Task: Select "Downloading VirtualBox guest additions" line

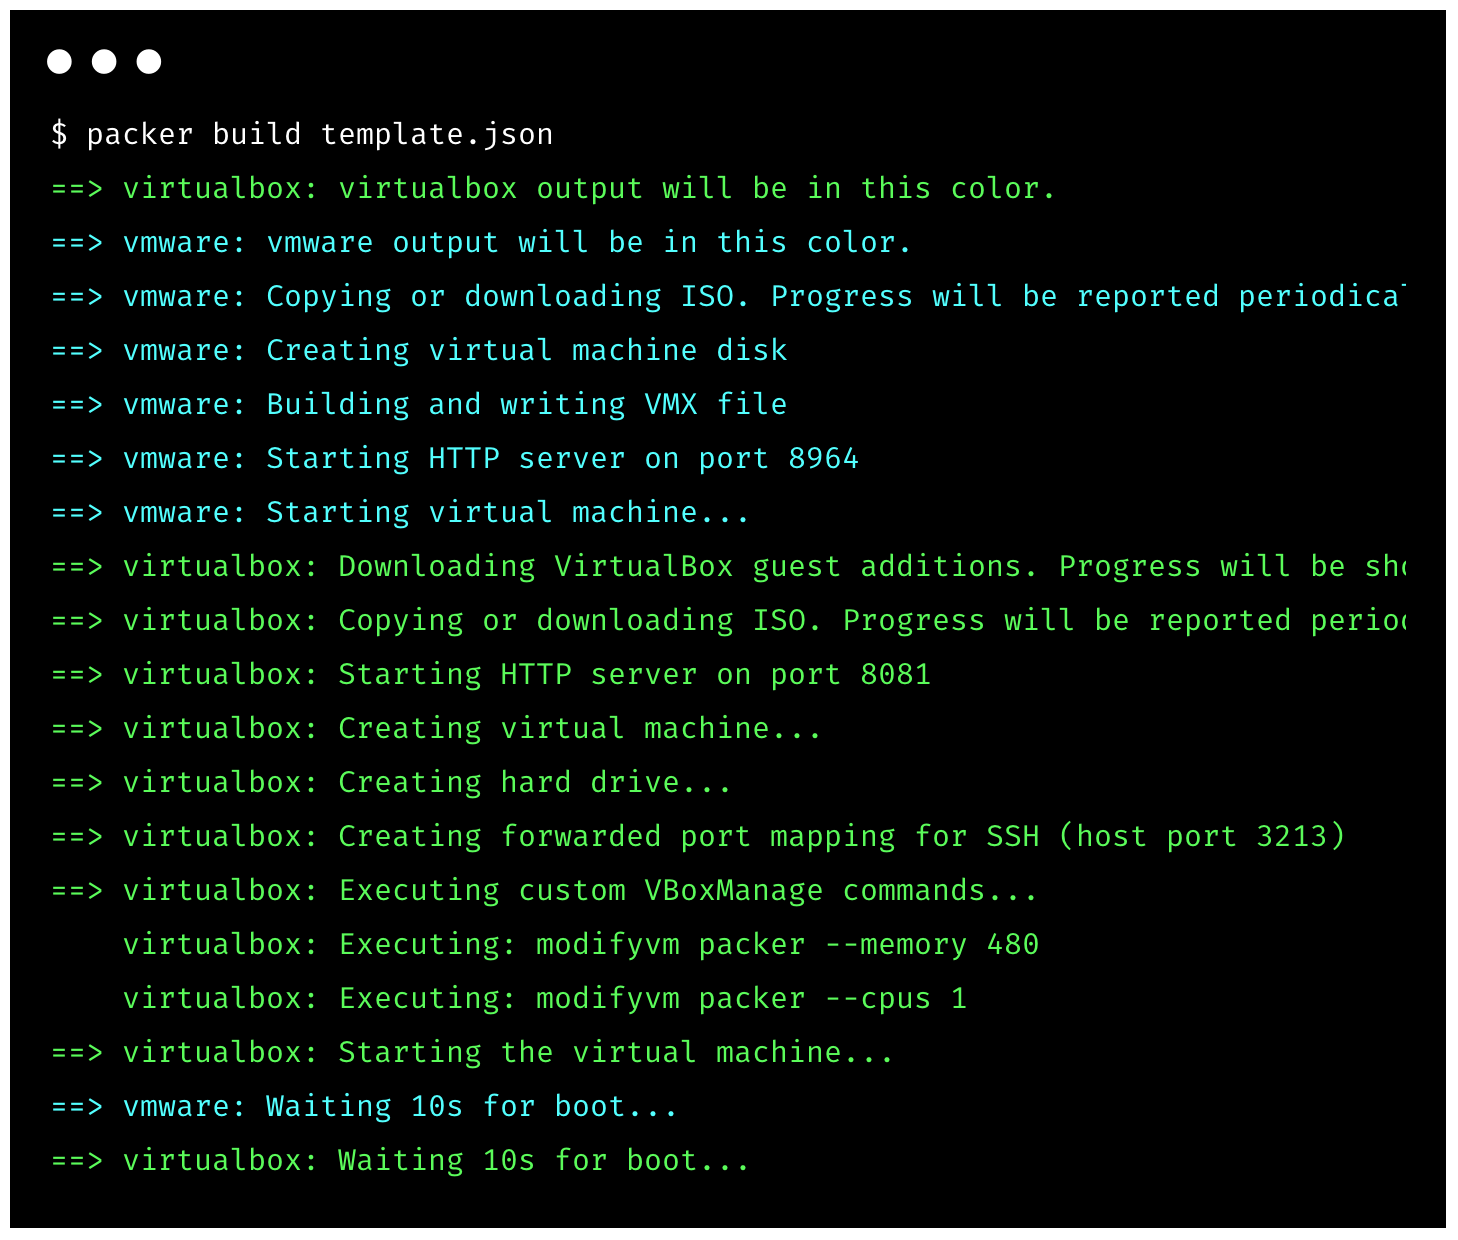Action: [x=729, y=567]
